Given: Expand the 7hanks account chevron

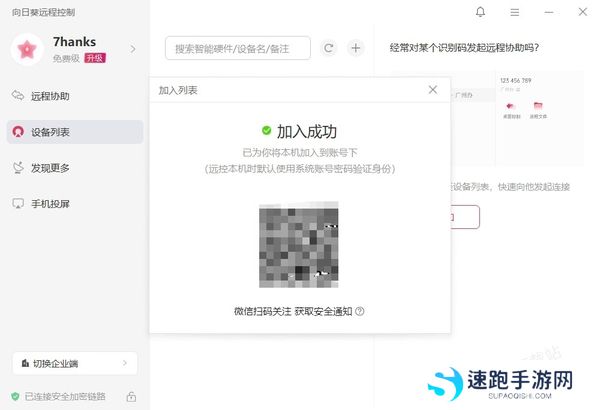Looking at the screenshot, I should click(133, 49).
